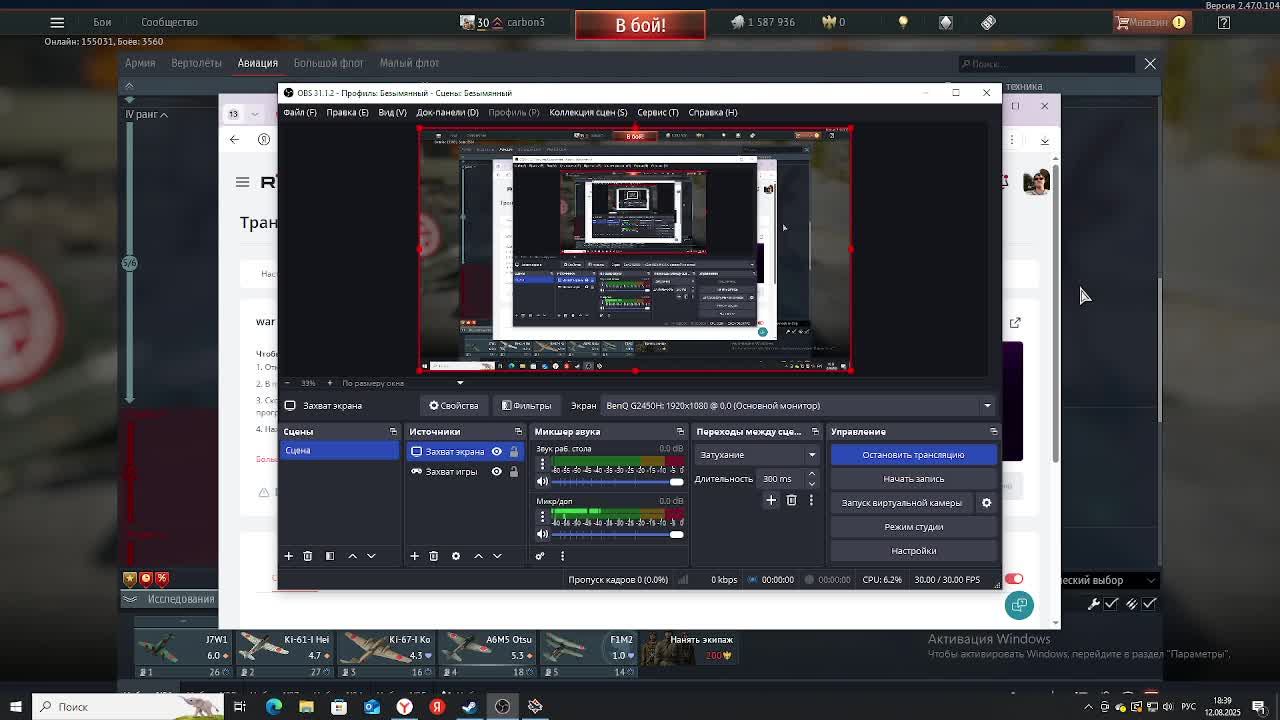Undock the scene transitions panel
Screen dimensions: 1280x720
click(815, 432)
